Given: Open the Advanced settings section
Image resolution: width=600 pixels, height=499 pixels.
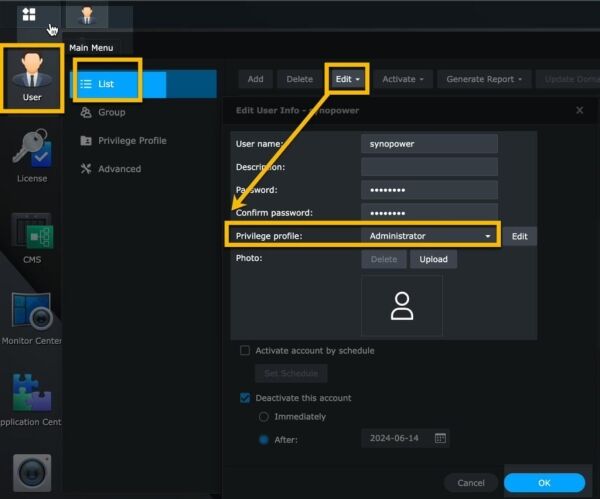Looking at the screenshot, I should click(x=111, y=169).
